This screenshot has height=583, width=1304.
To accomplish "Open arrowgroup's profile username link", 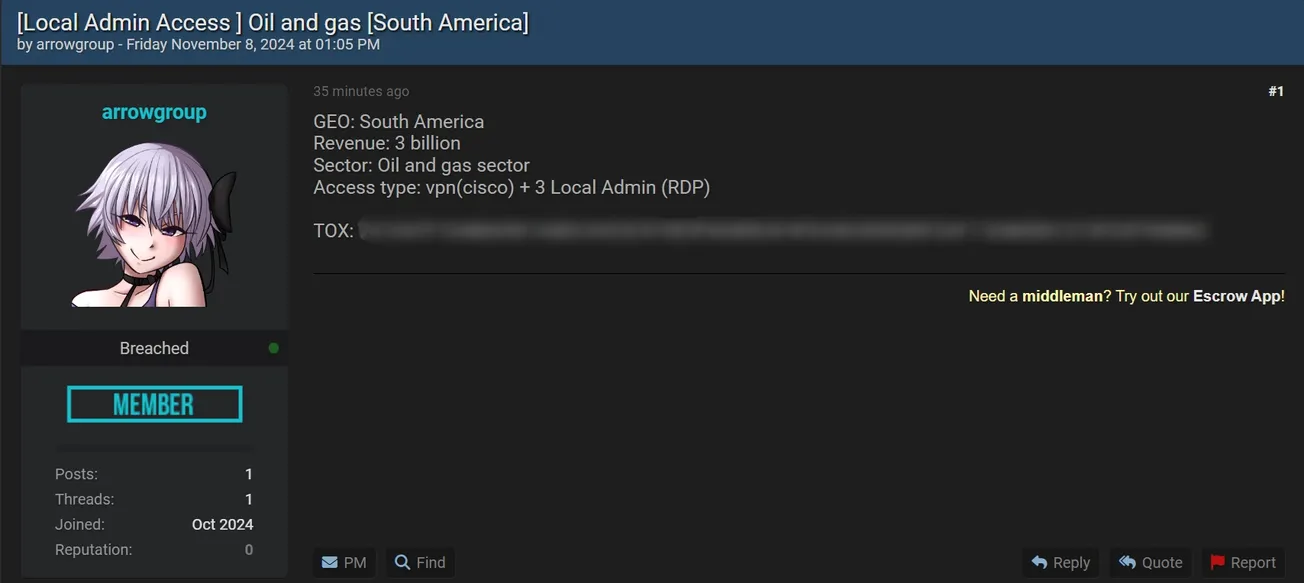I will point(154,112).
